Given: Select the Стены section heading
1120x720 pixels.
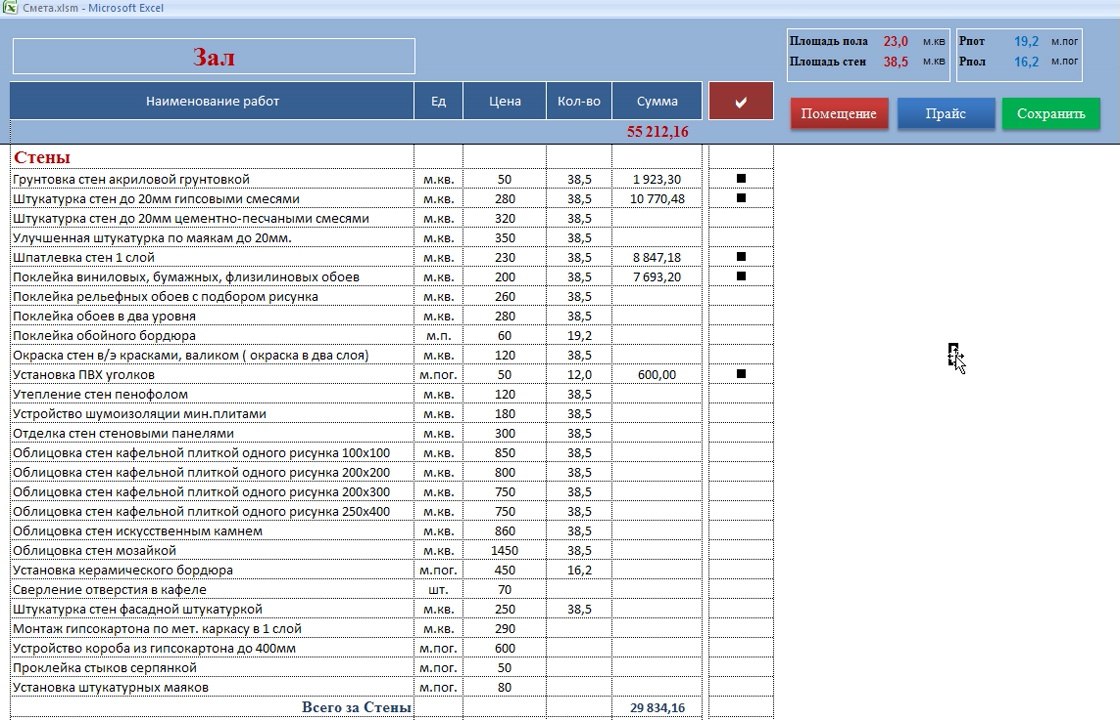Looking at the screenshot, I should coord(42,157).
